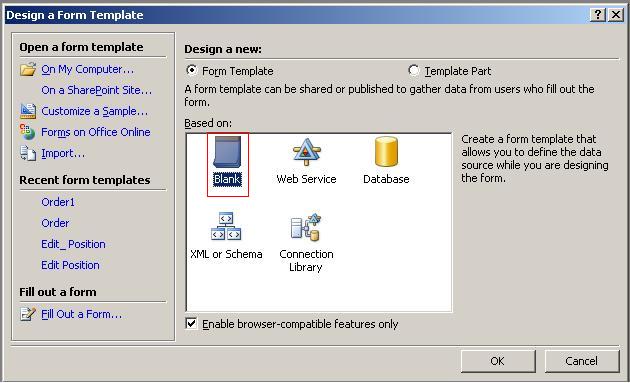The image size is (630, 383).
Task: Click the XML or Schema label
Action: coord(226,254)
